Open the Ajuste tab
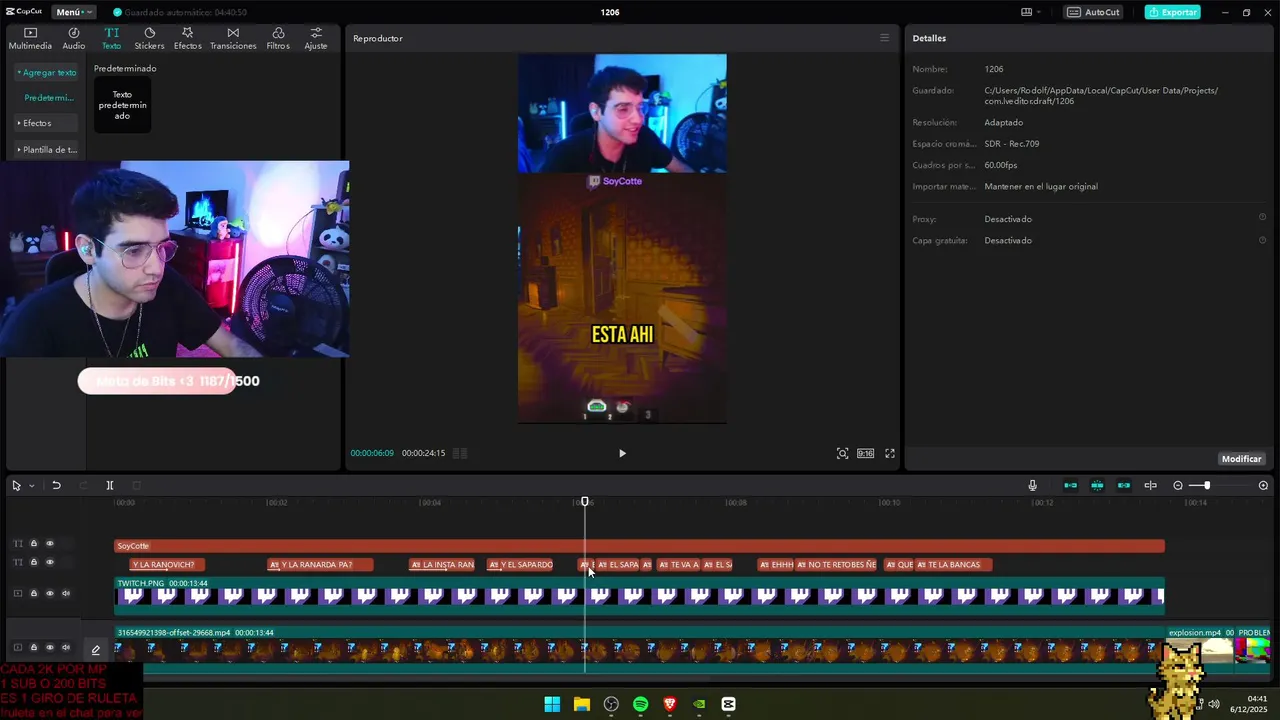 coord(316,38)
